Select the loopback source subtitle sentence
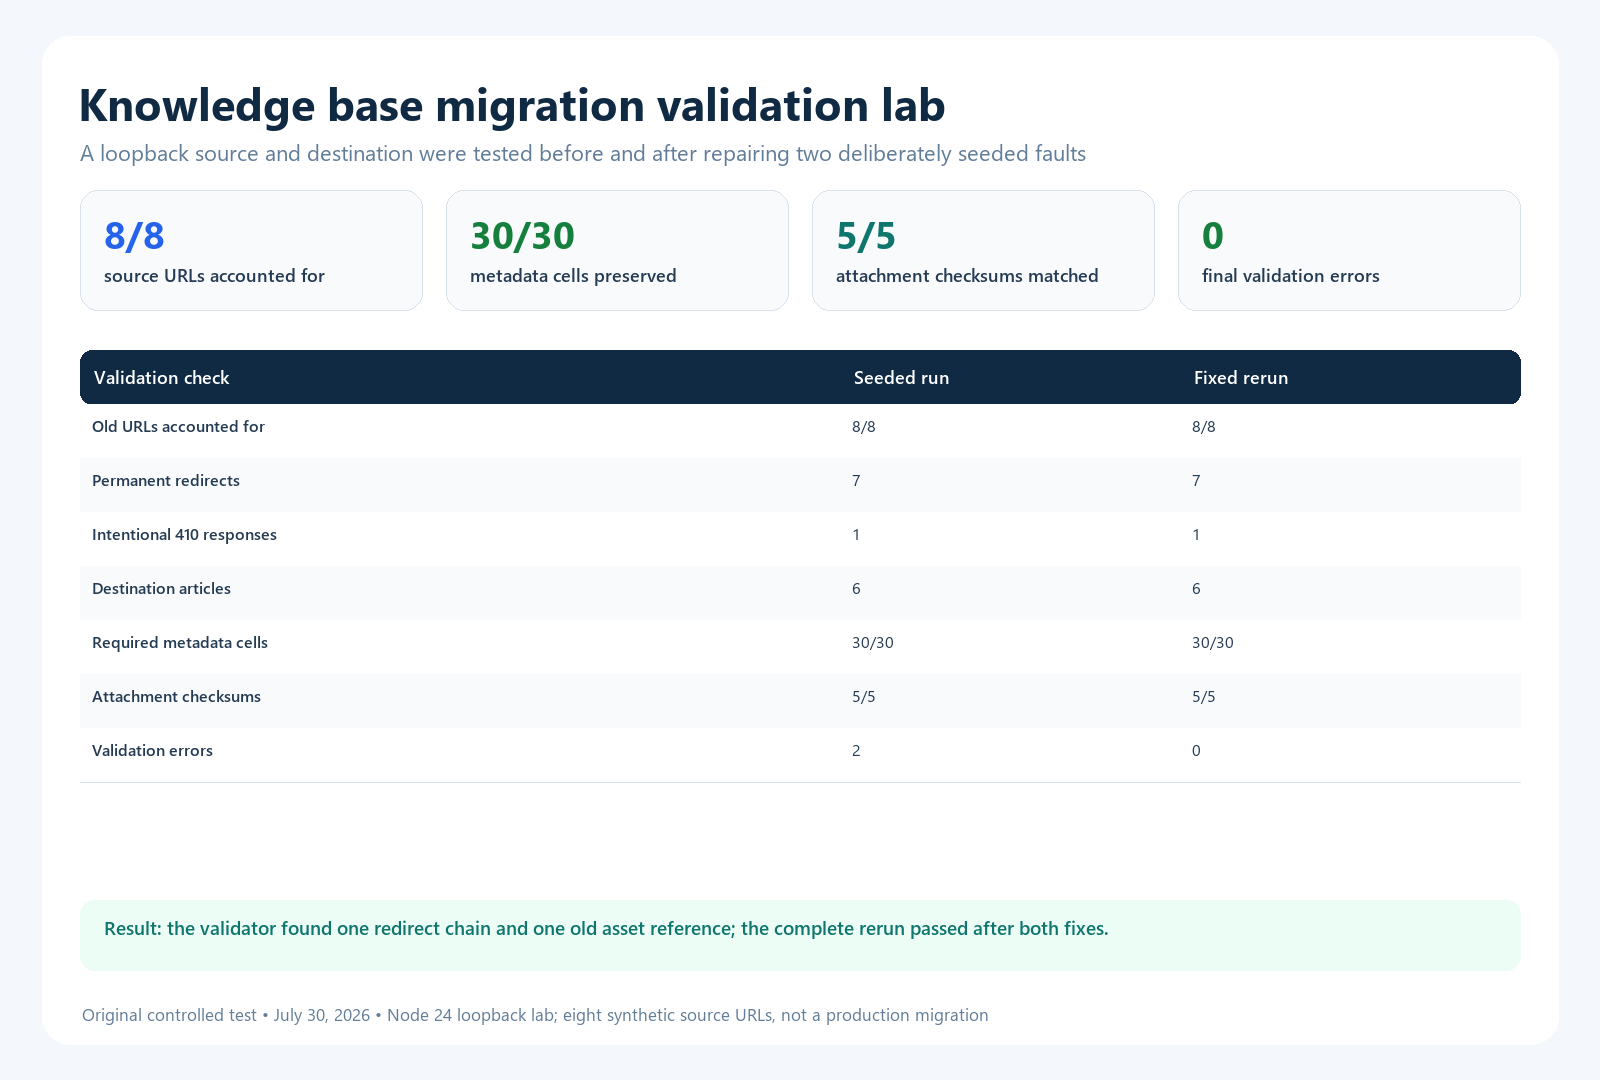This screenshot has height=1080, width=1600. pos(583,154)
